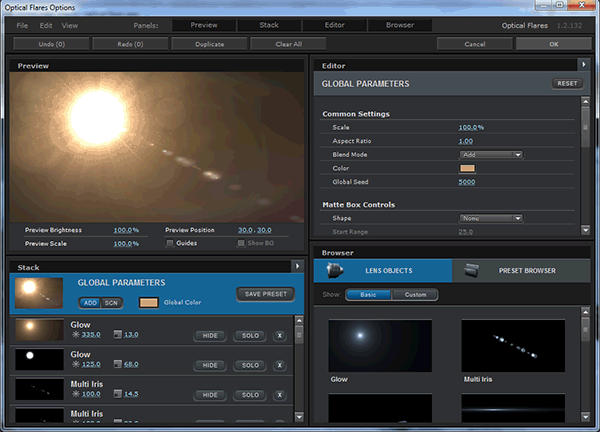Click Stack list scroll-down arrow
The width and height of the screenshot is (600, 432).
[x=299, y=417]
